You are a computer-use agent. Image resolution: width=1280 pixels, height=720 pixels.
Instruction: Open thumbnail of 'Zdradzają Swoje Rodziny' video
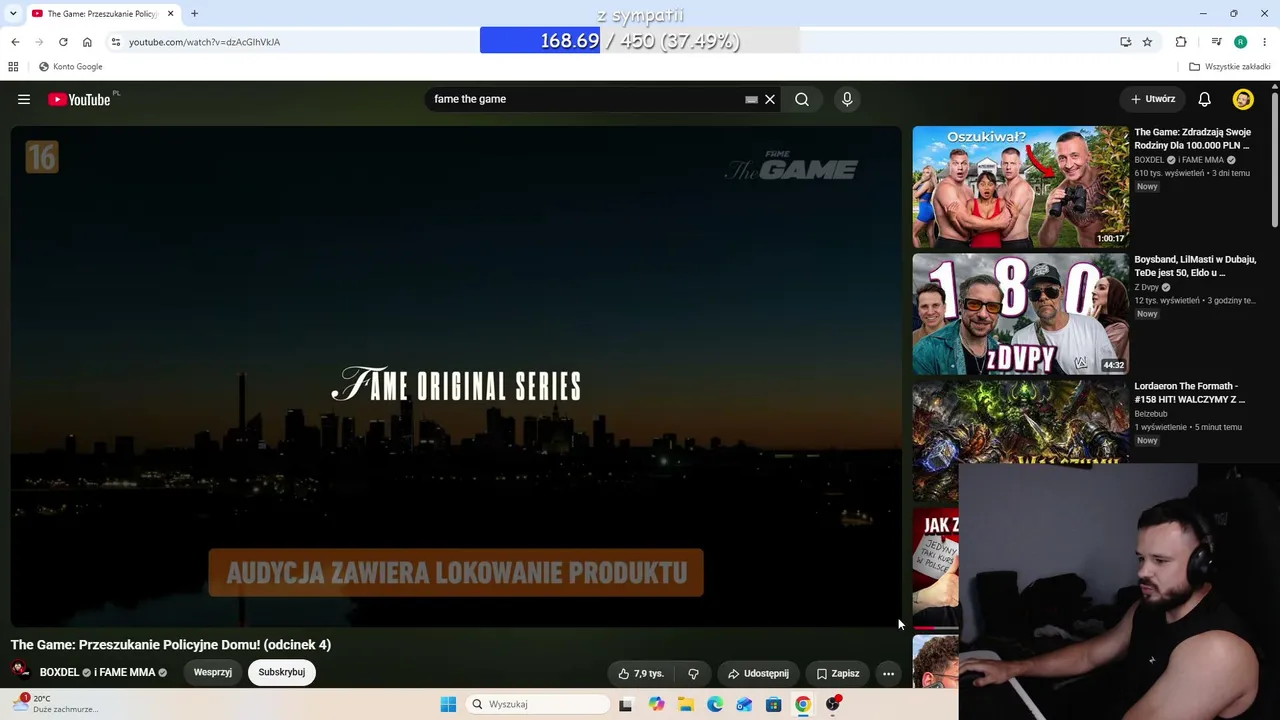[x=1020, y=186]
